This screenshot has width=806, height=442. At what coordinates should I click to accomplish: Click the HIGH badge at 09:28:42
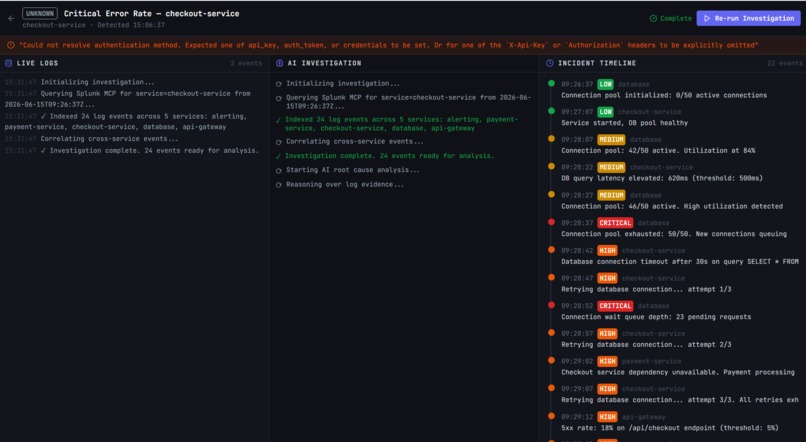(x=607, y=251)
